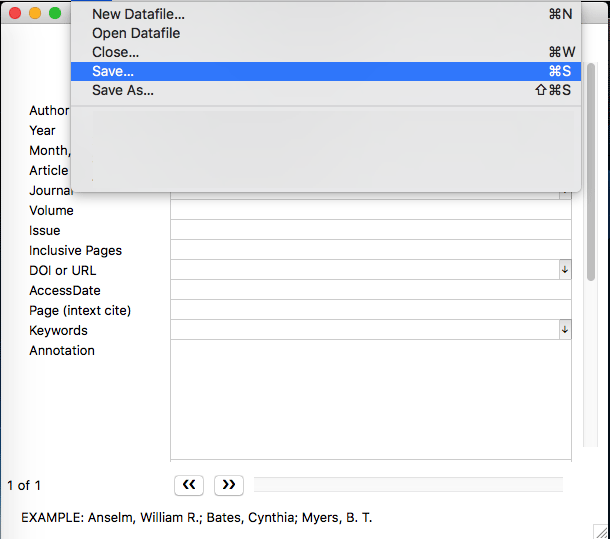The height and width of the screenshot is (539, 610).
Task: Select the highlighted Save... menu item
Action: point(112,71)
